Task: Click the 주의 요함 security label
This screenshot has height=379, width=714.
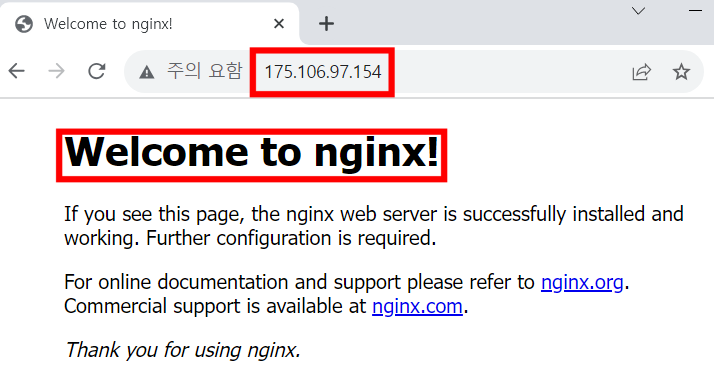Action: coord(204,71)
